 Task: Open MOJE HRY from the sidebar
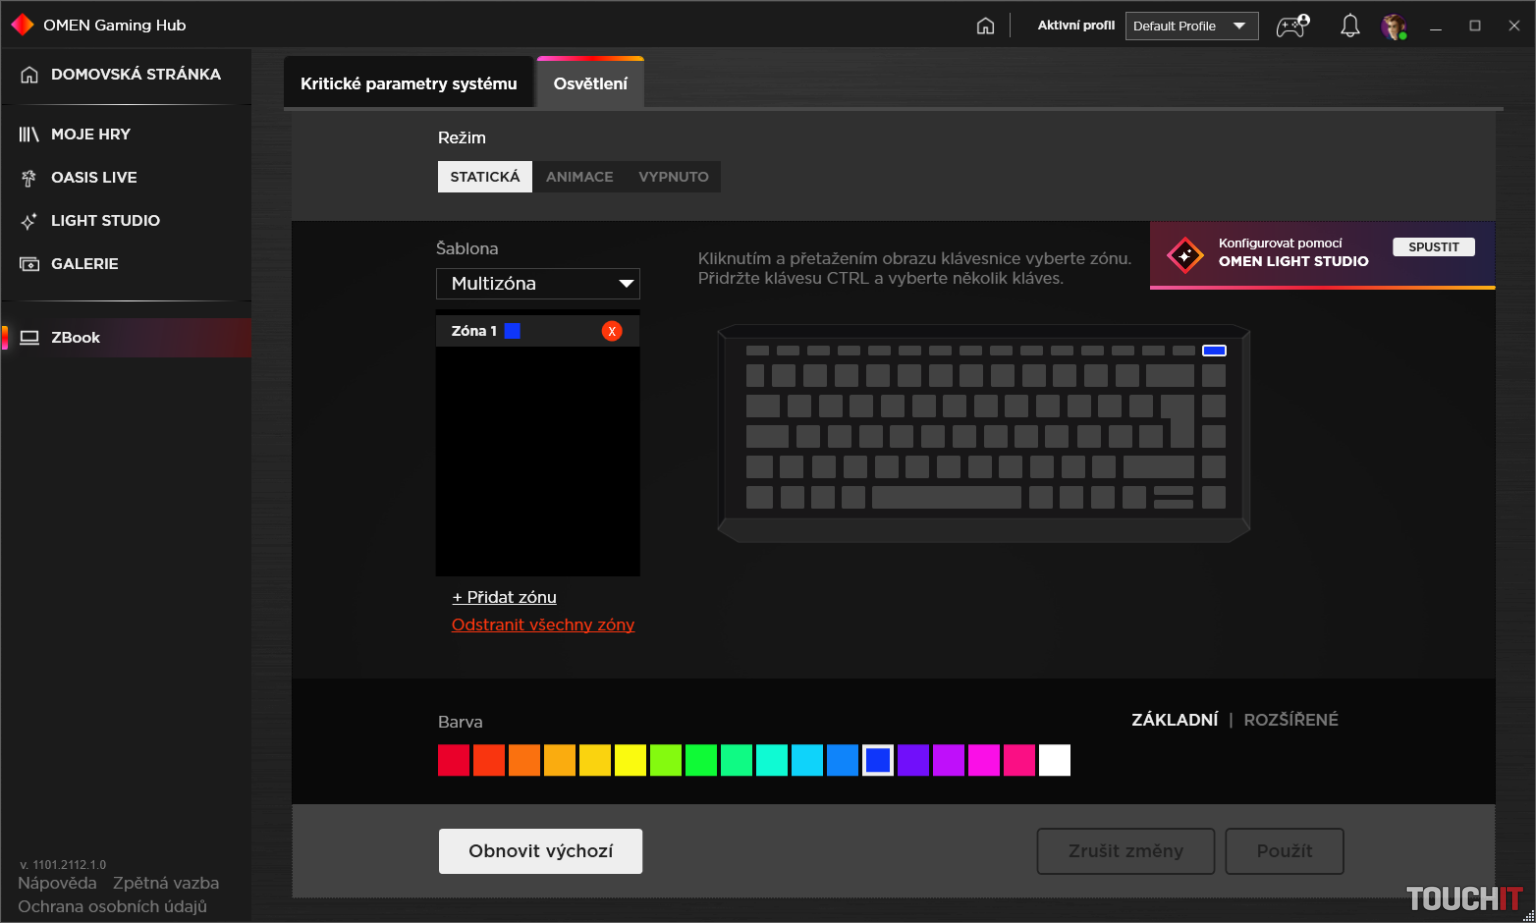point(91,133)
